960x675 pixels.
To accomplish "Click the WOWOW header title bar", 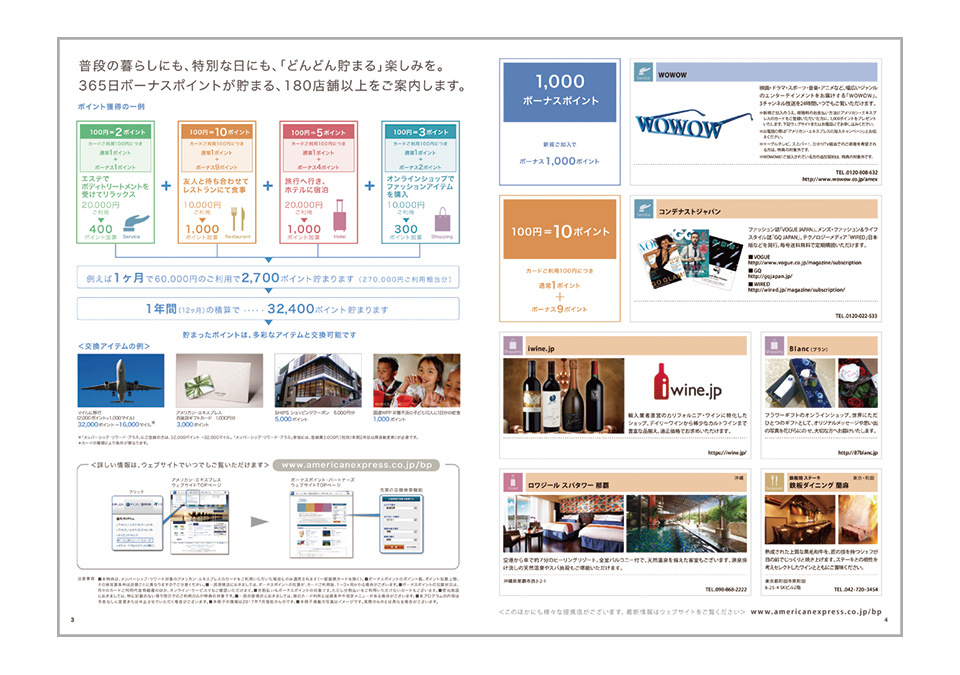I will [766, 72].
